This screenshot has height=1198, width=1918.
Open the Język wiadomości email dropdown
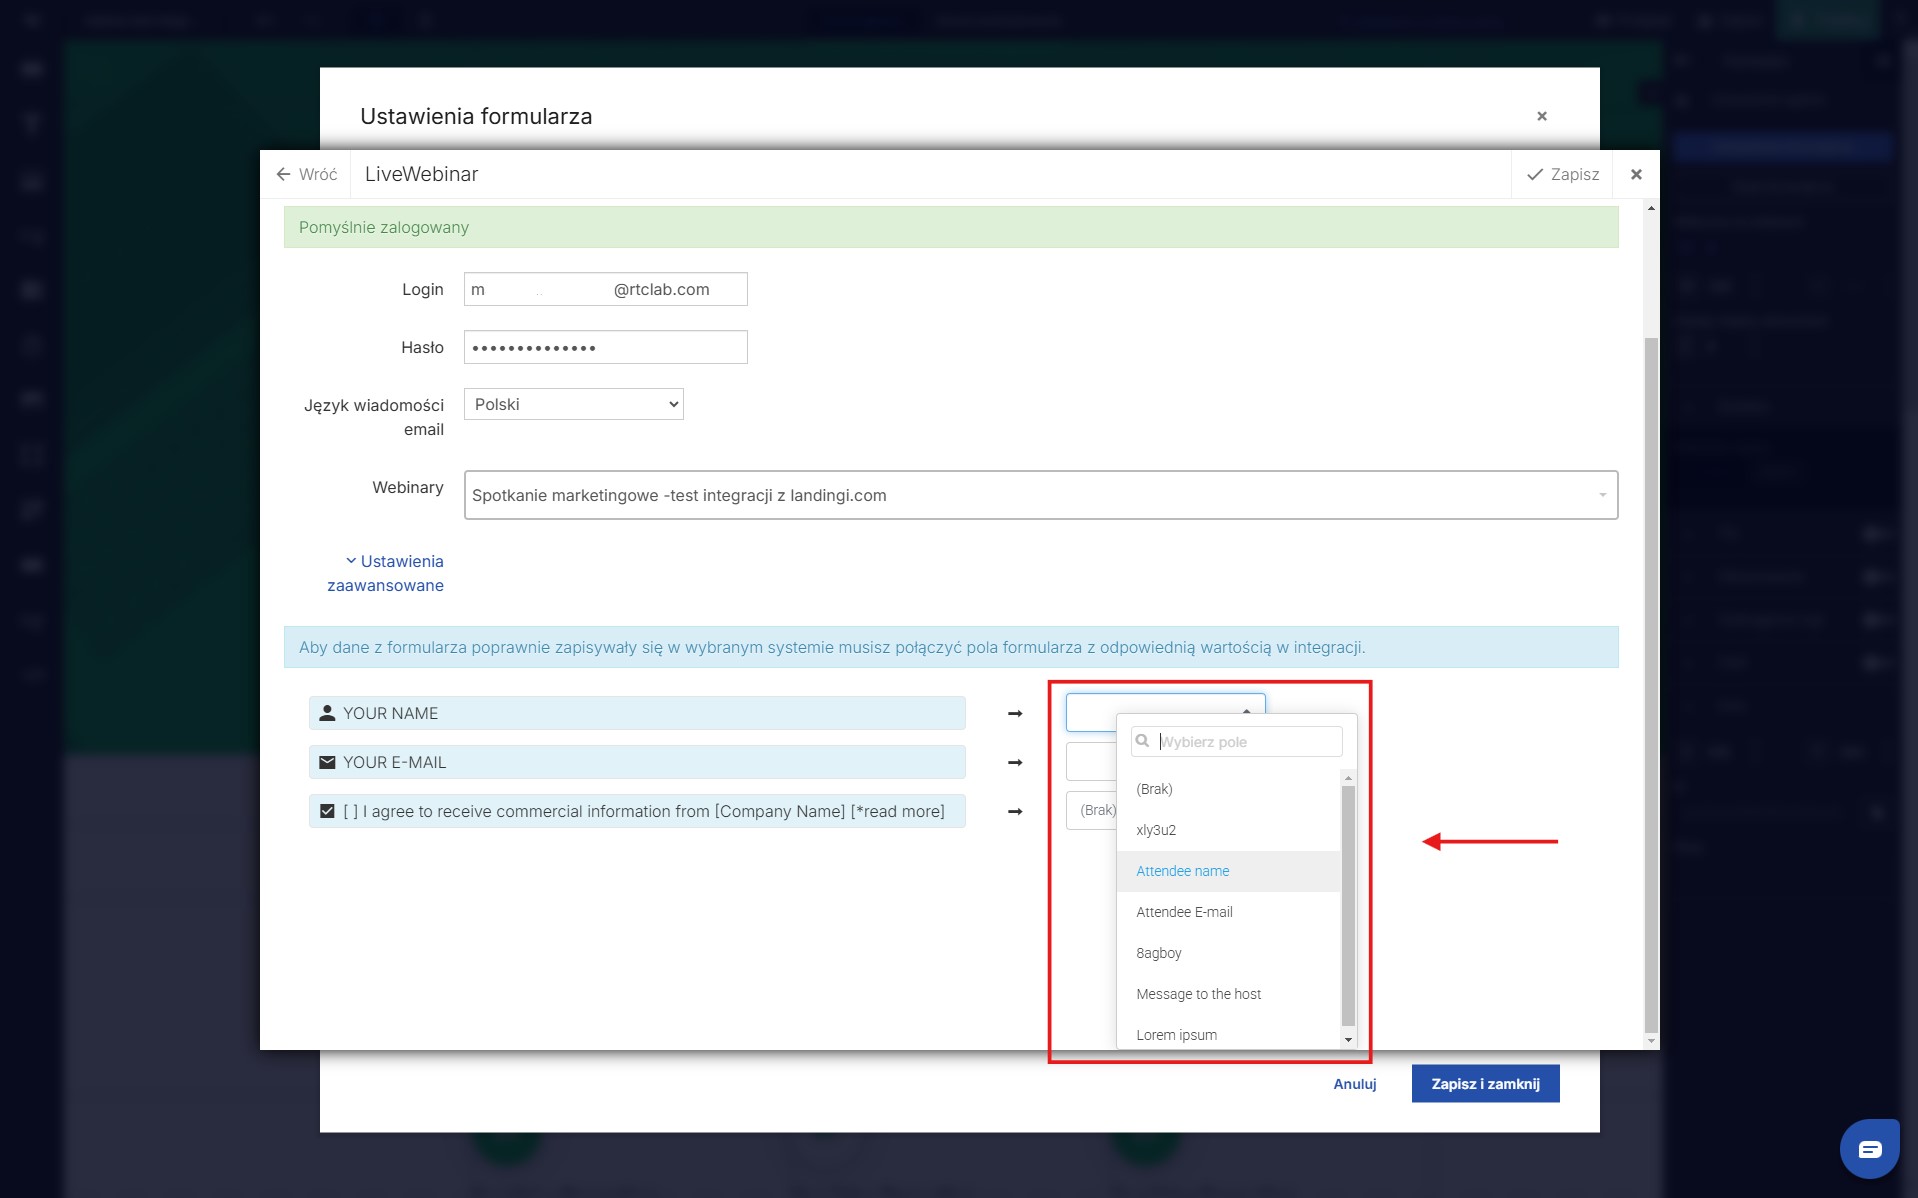(573, 404)
